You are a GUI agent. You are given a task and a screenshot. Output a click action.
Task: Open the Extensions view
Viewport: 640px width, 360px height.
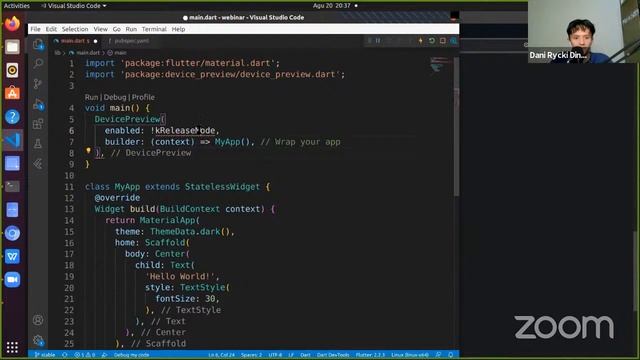38,124
